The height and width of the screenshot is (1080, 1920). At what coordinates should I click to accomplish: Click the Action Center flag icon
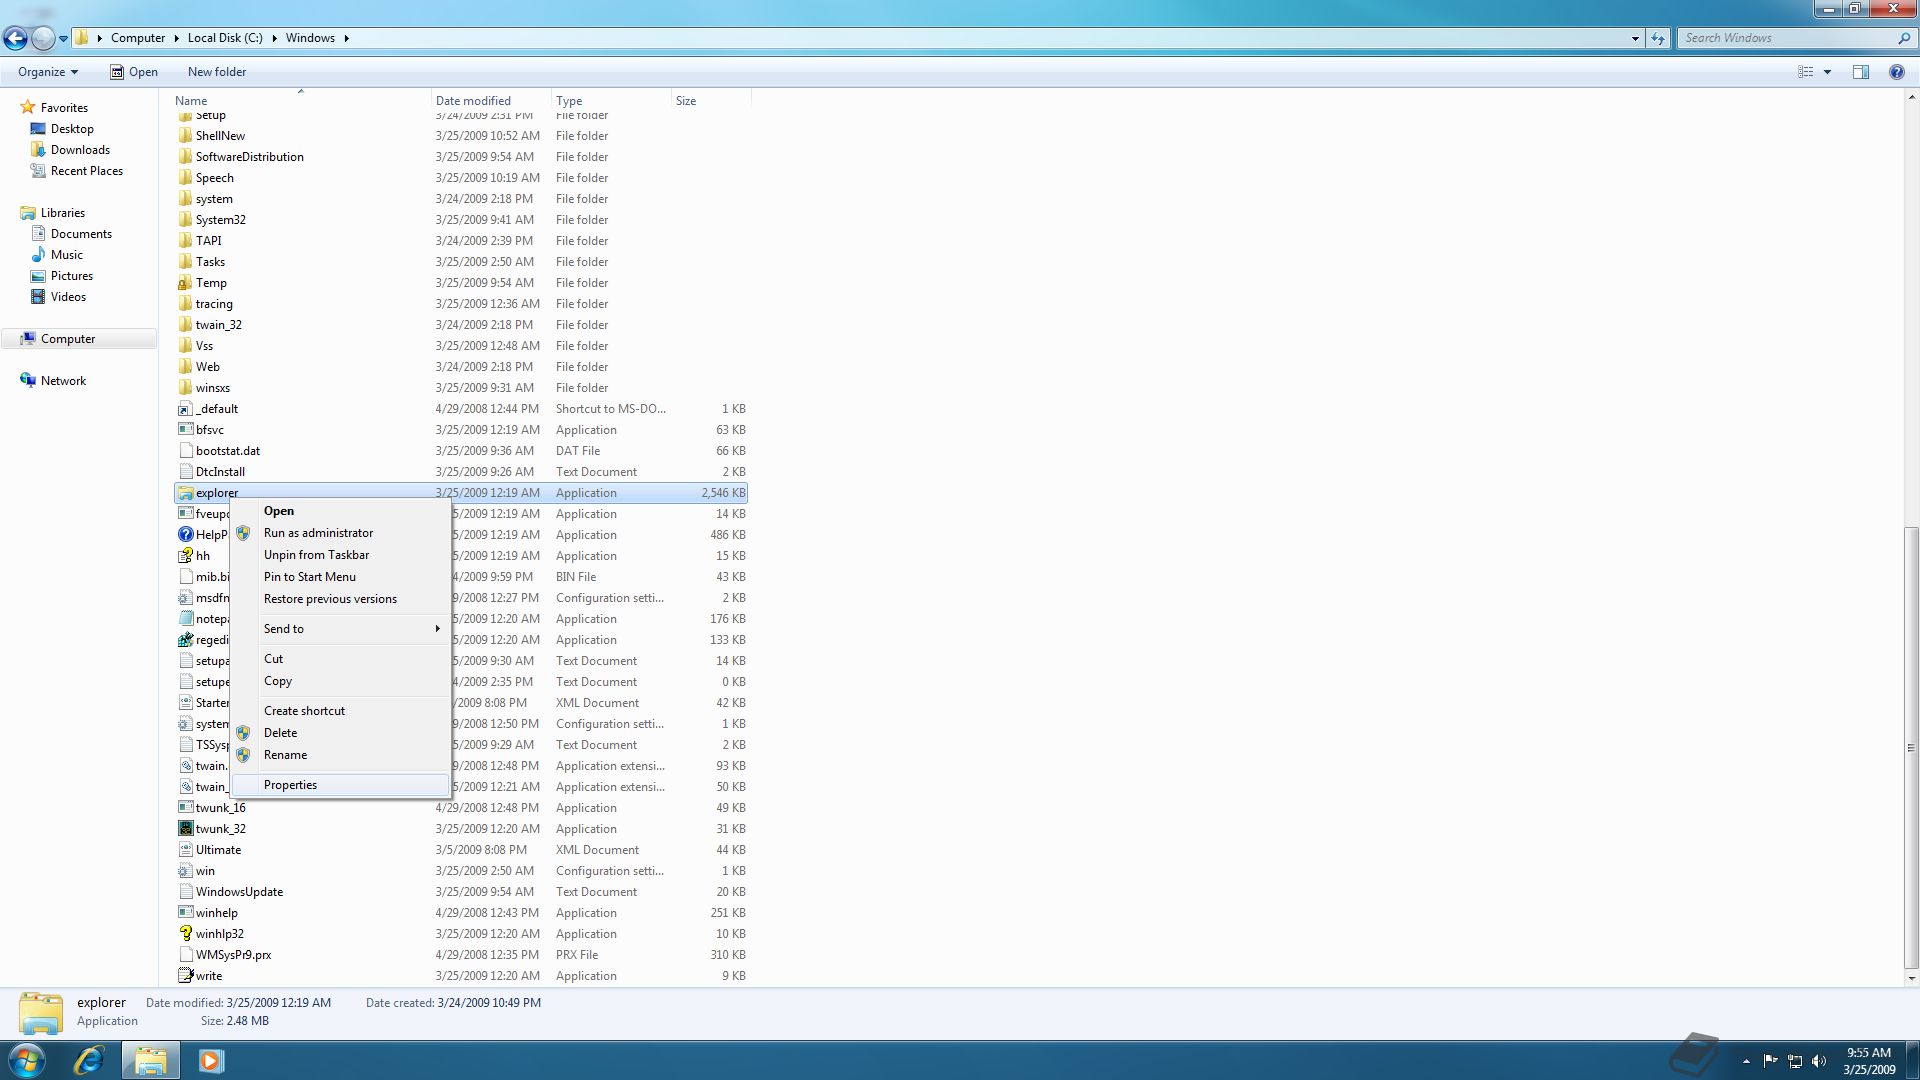click(1770, 1061)
